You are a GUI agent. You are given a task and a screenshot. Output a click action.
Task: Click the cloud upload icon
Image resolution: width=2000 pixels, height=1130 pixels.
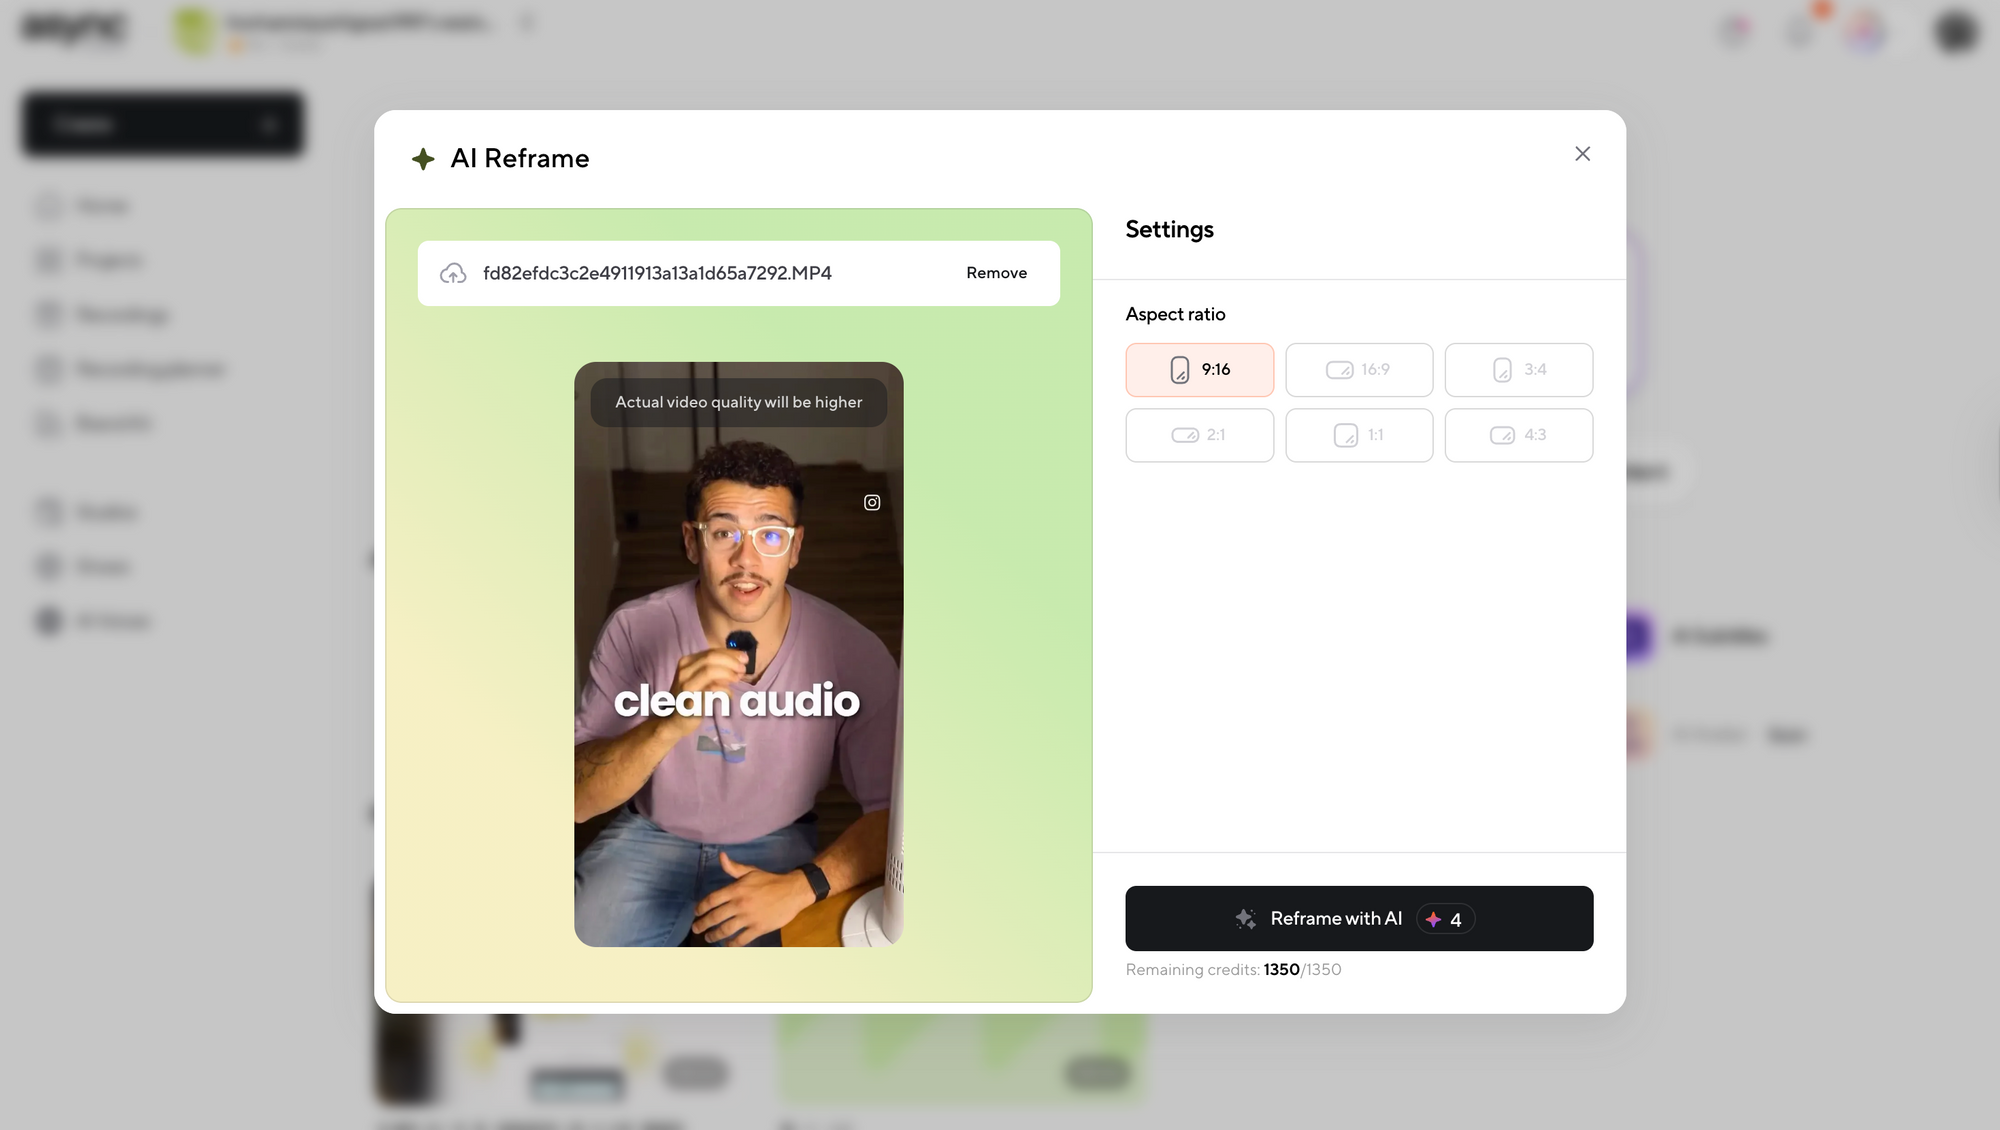point(453,273)
